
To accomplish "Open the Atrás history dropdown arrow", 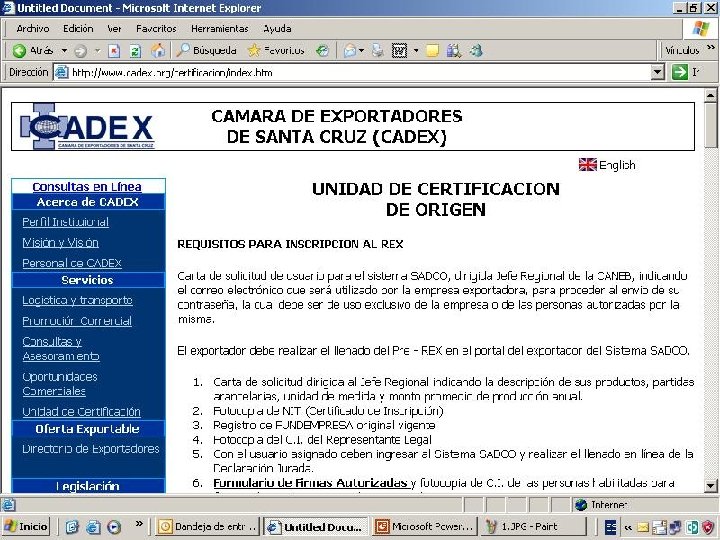I will coord(64,51).
